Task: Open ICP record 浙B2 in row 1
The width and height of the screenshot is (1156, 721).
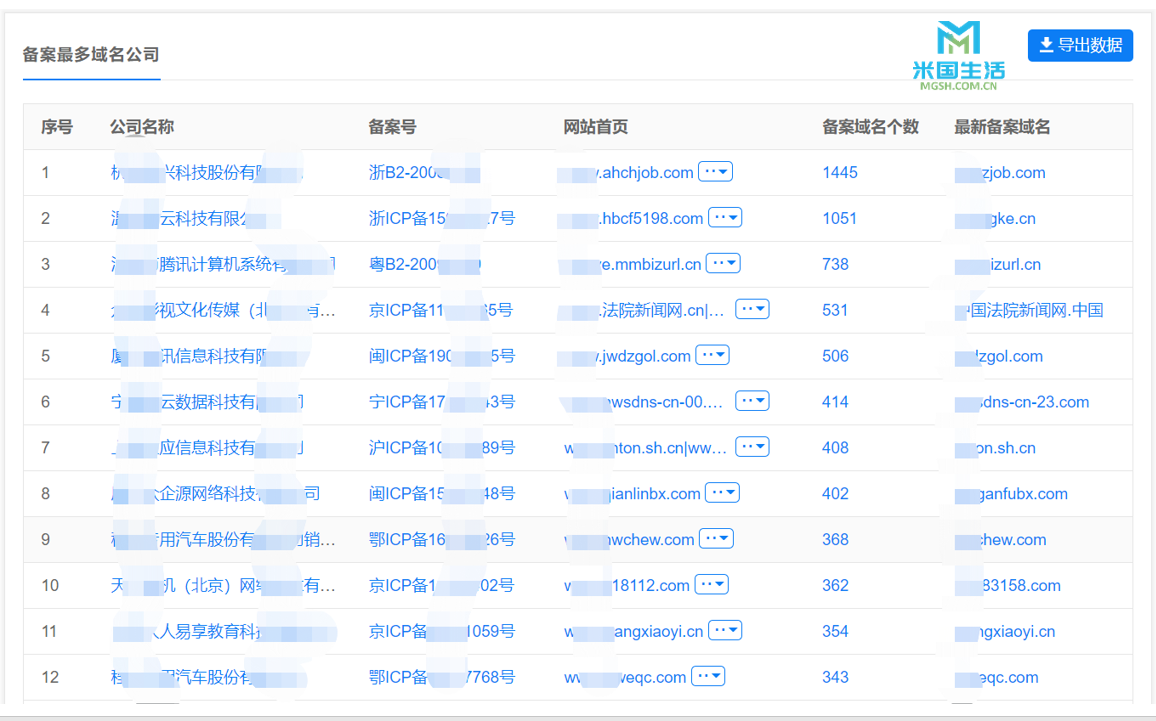Action: point(424,173)
